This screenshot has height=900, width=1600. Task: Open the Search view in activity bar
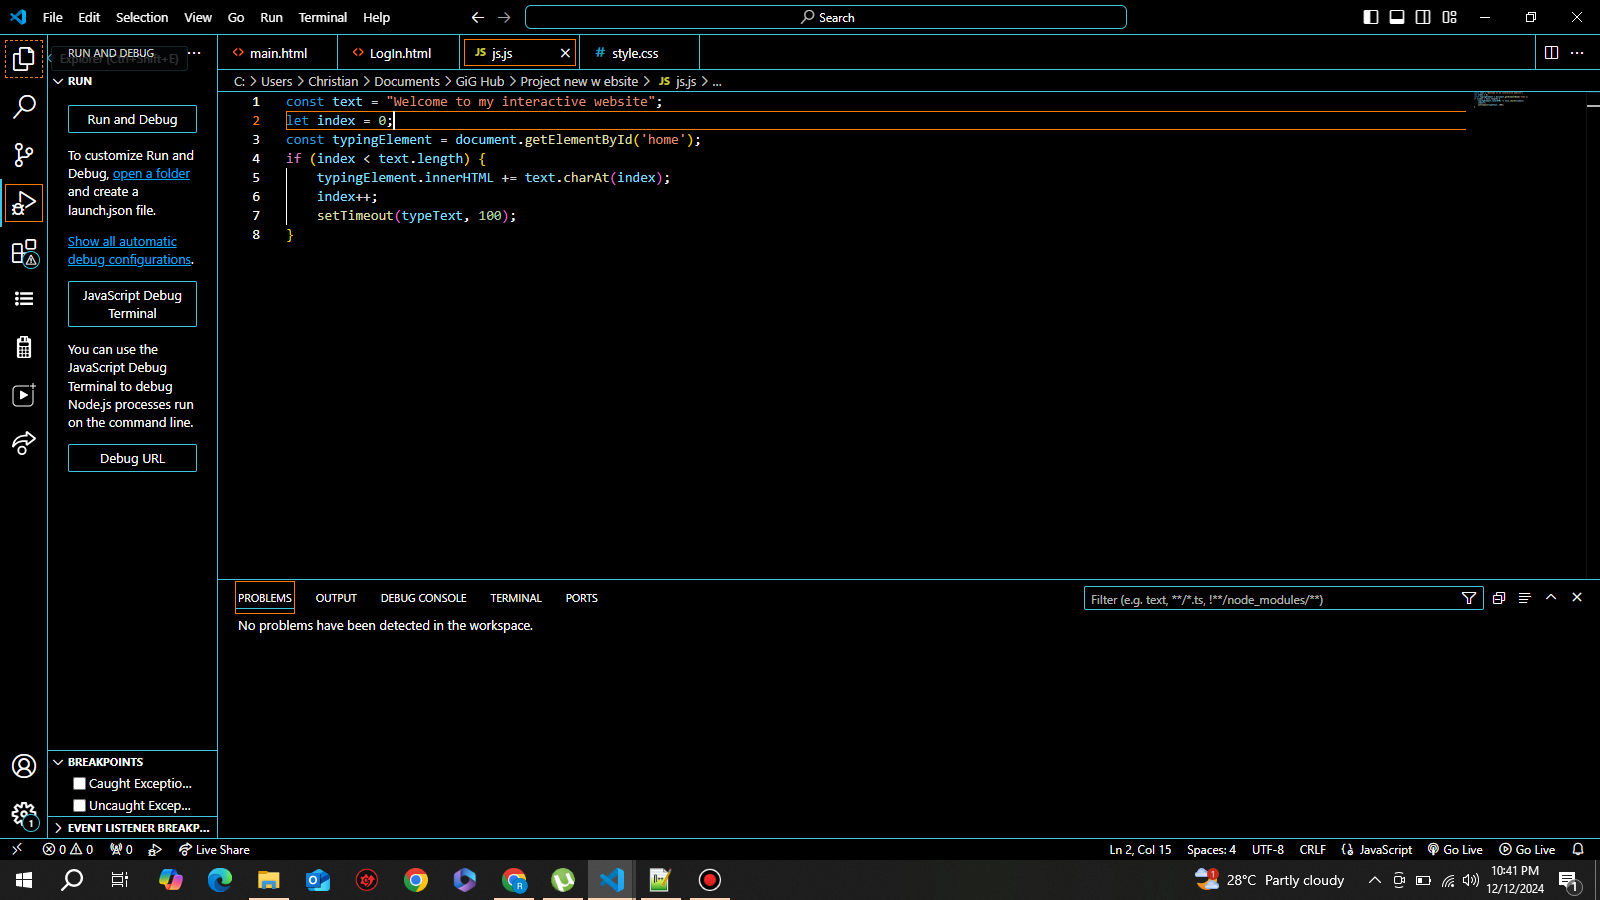pyautogui.click(x=24, y=106)
